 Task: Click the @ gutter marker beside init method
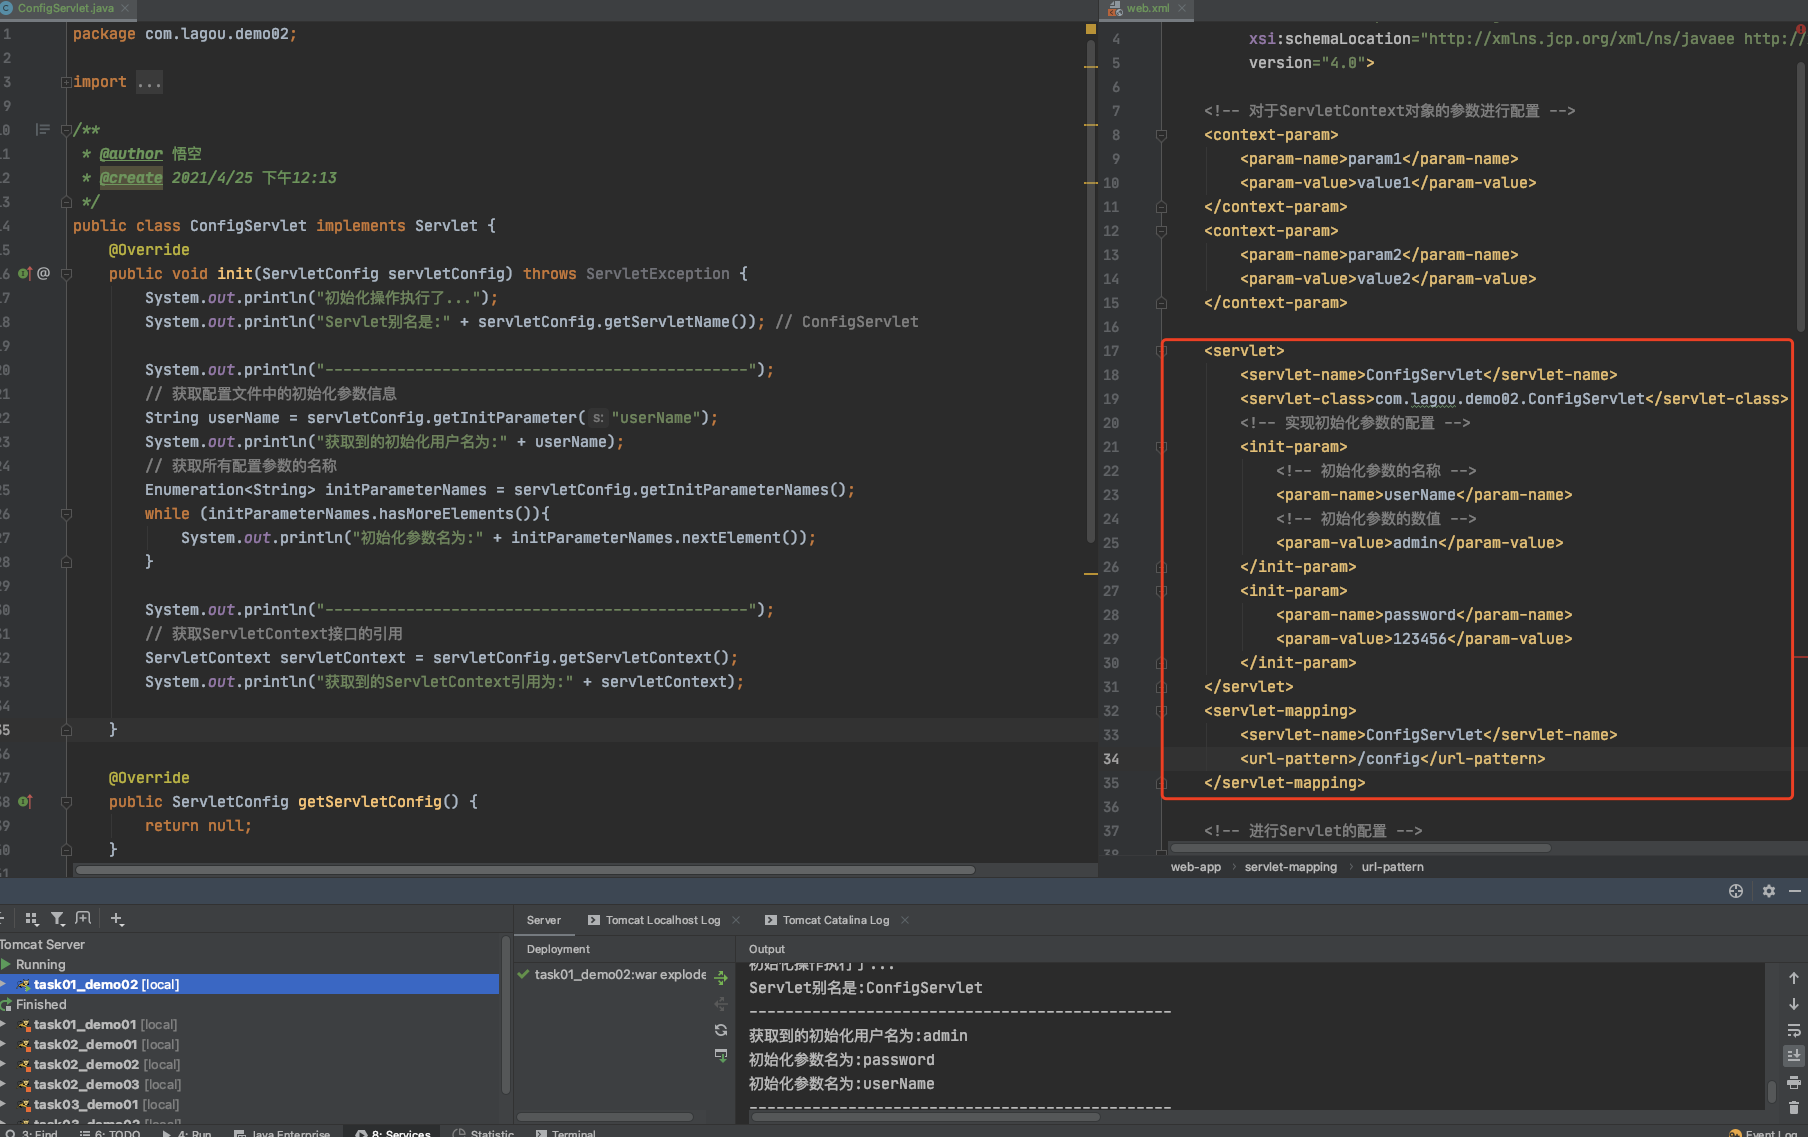(x=44, y=273)
